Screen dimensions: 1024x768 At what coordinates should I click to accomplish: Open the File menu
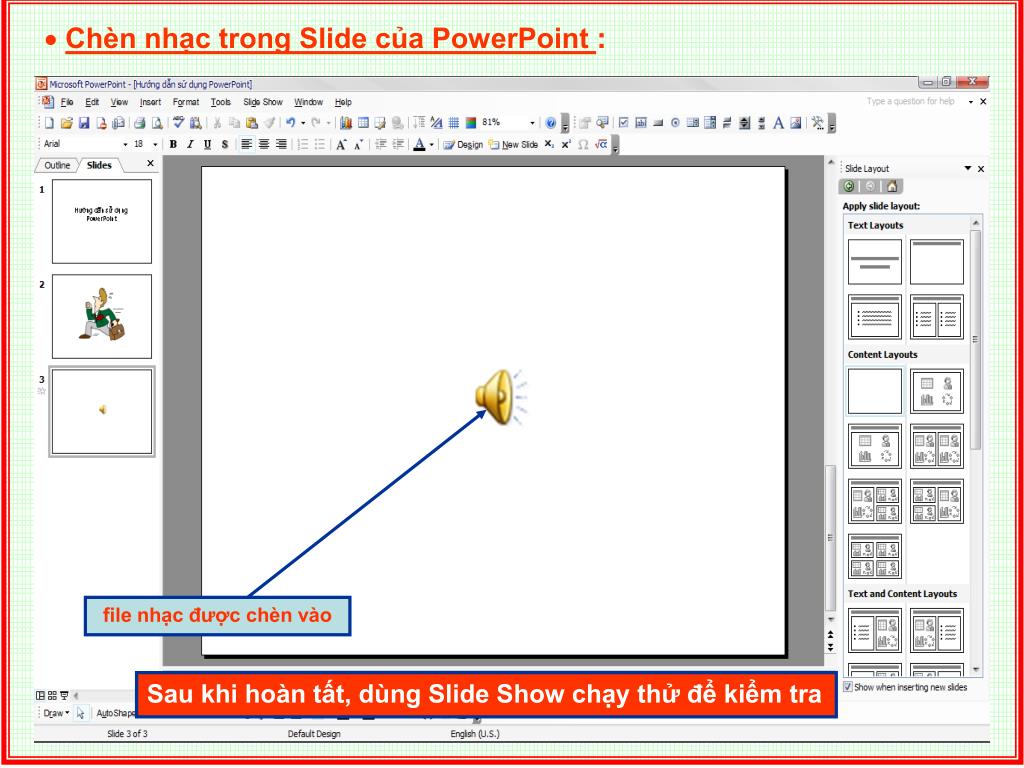coord(67,102)
